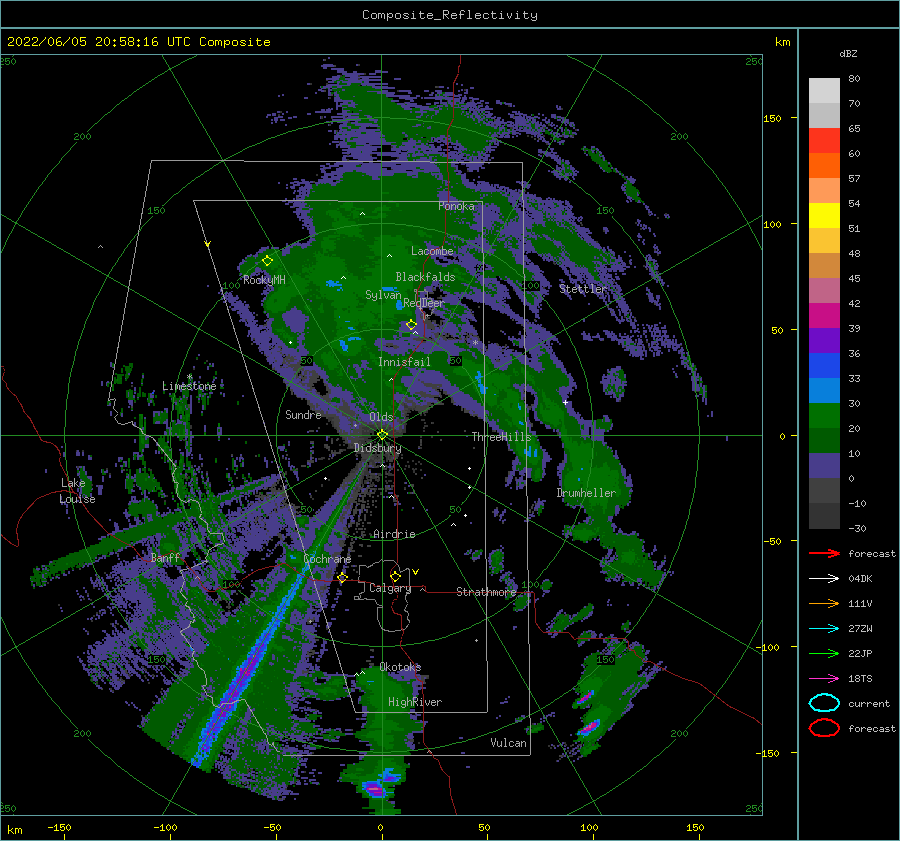900x841 pixels.
Task: Click the Drumheller town label
Action: pyautogui.click(x=586, y=493)
